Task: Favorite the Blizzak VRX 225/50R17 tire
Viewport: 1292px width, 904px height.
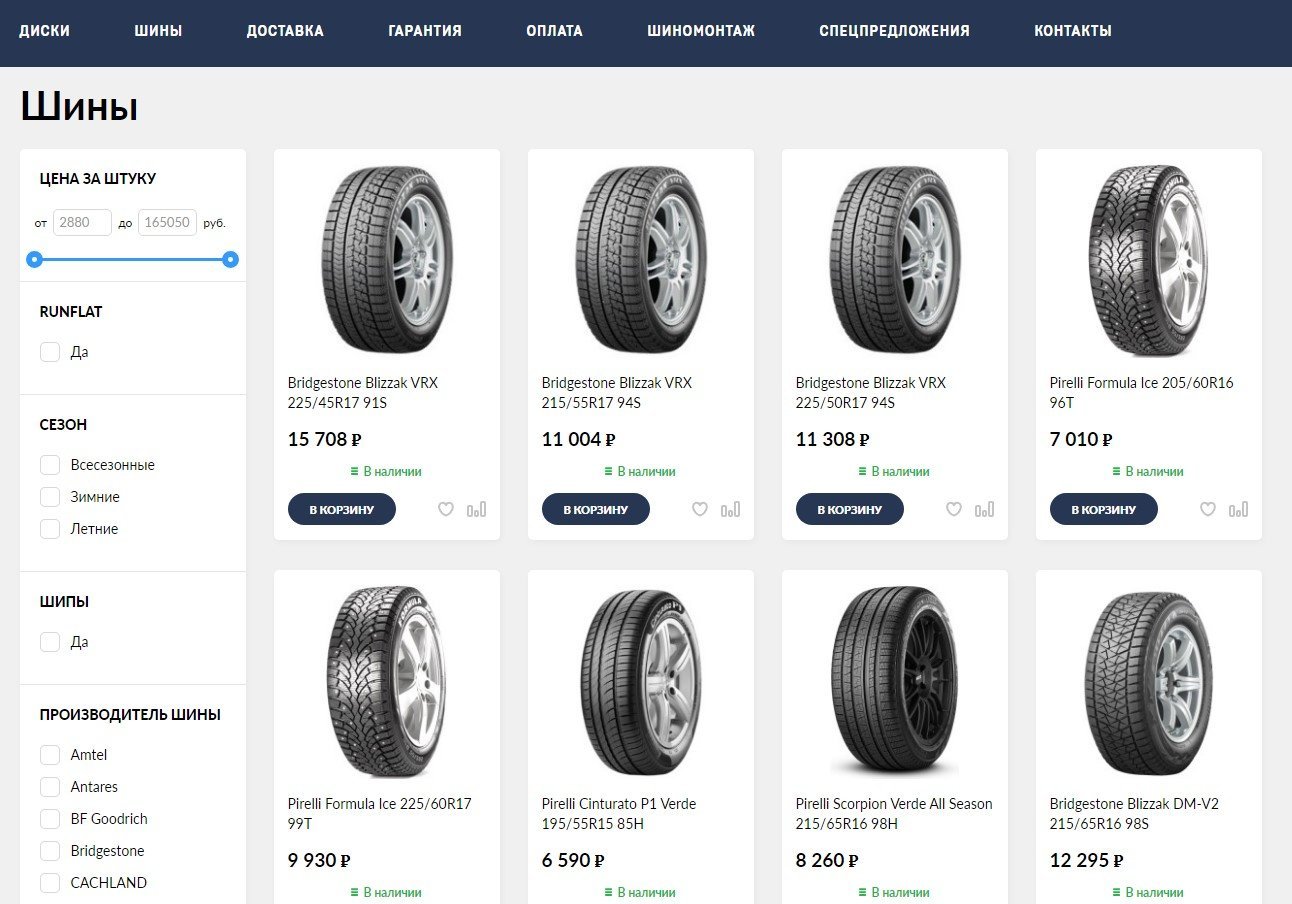Action: (954, 510)
